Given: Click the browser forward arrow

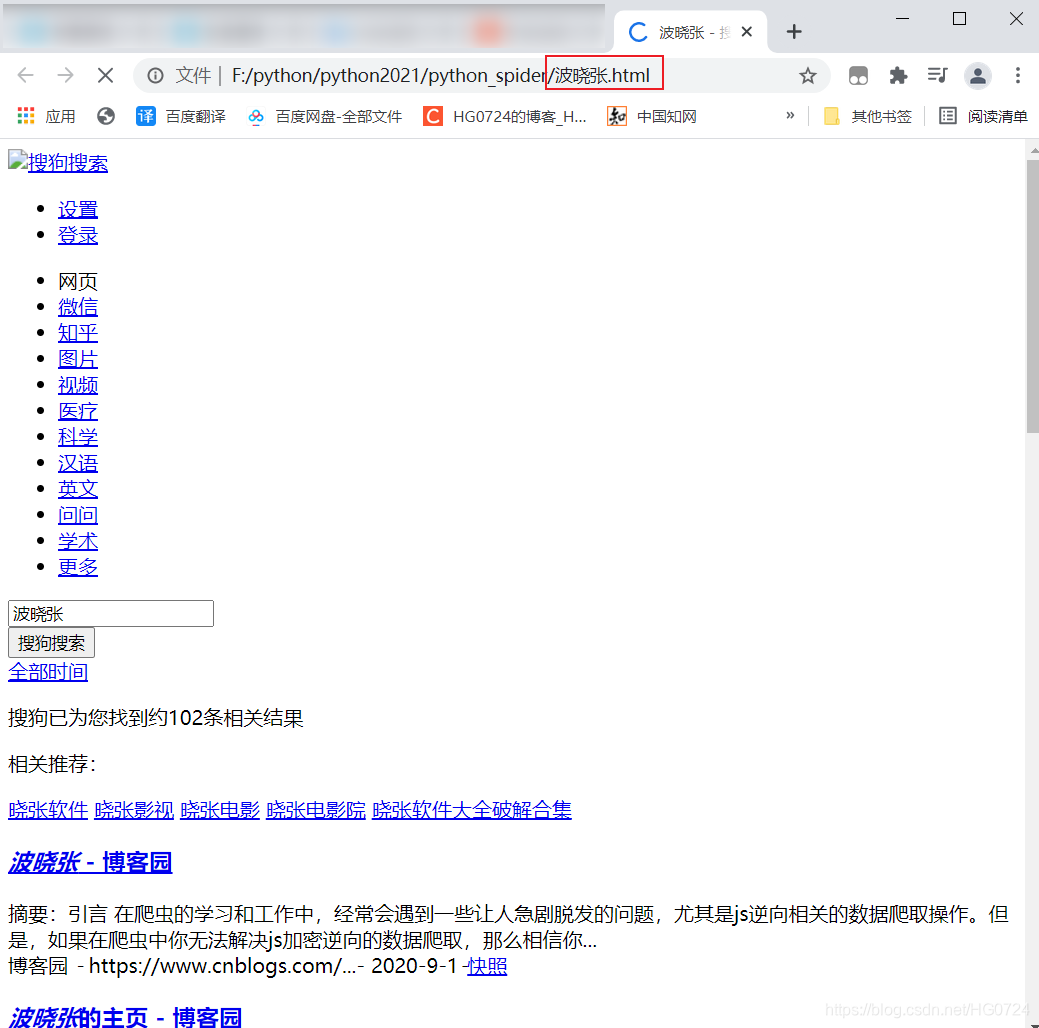Looking at the screenshot, I should [x=65, y=76].
